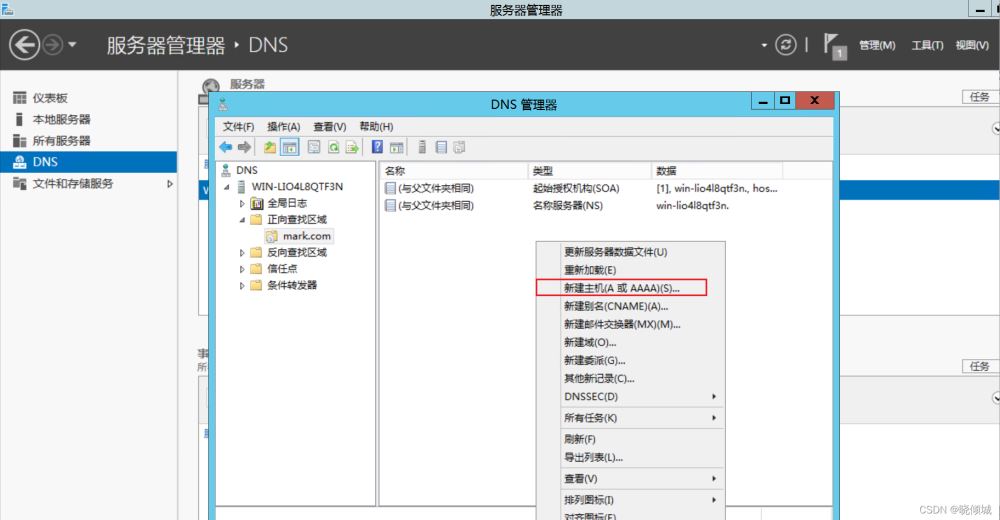Toggle the Show/Hide Console Tree toolbar icon

coord(290,147)
